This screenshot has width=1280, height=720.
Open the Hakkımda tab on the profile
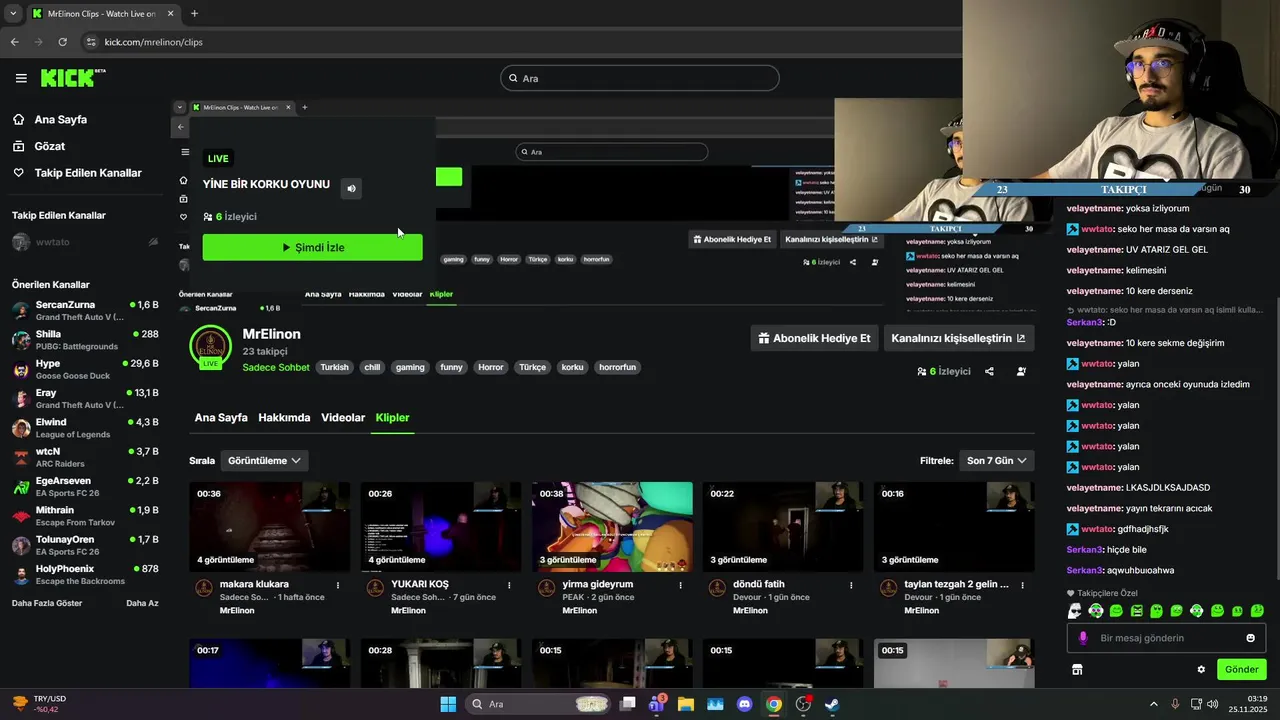click(284, 418)
